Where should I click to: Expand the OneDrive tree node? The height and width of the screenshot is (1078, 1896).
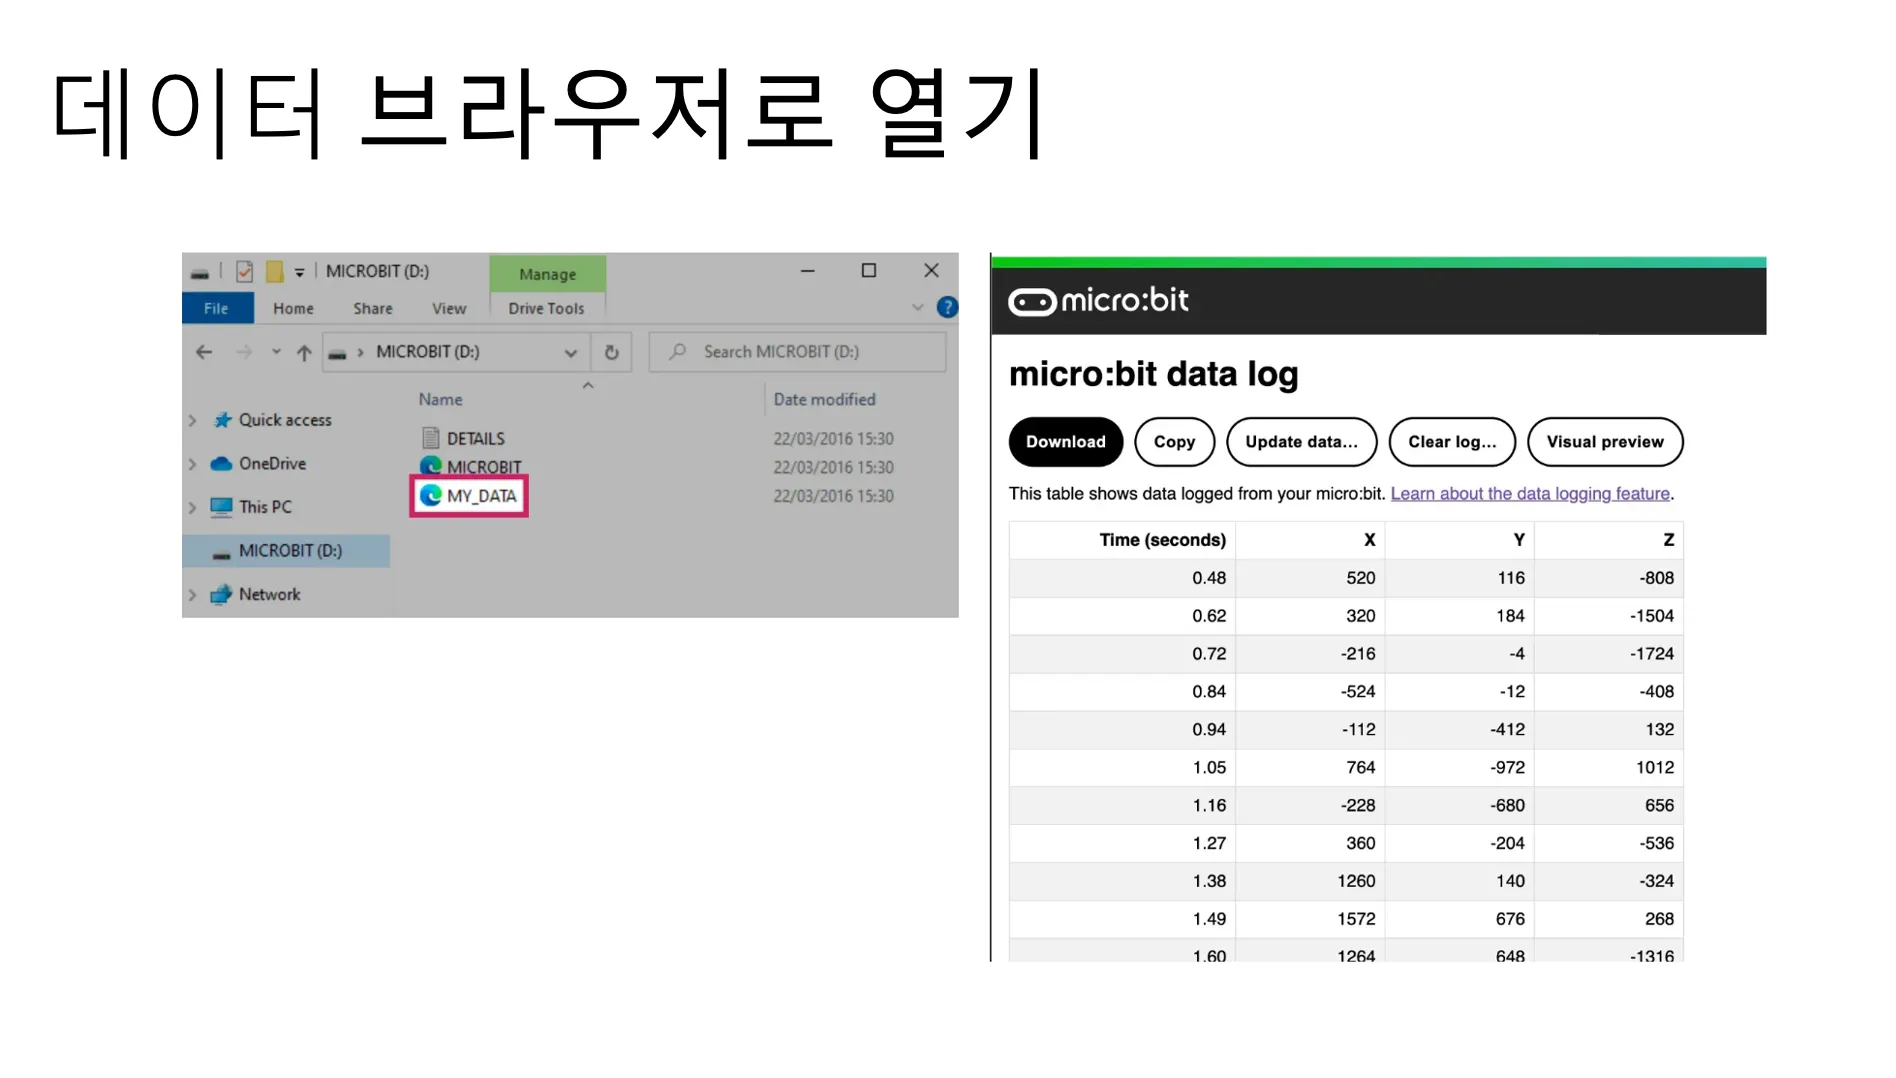point(193,464)
